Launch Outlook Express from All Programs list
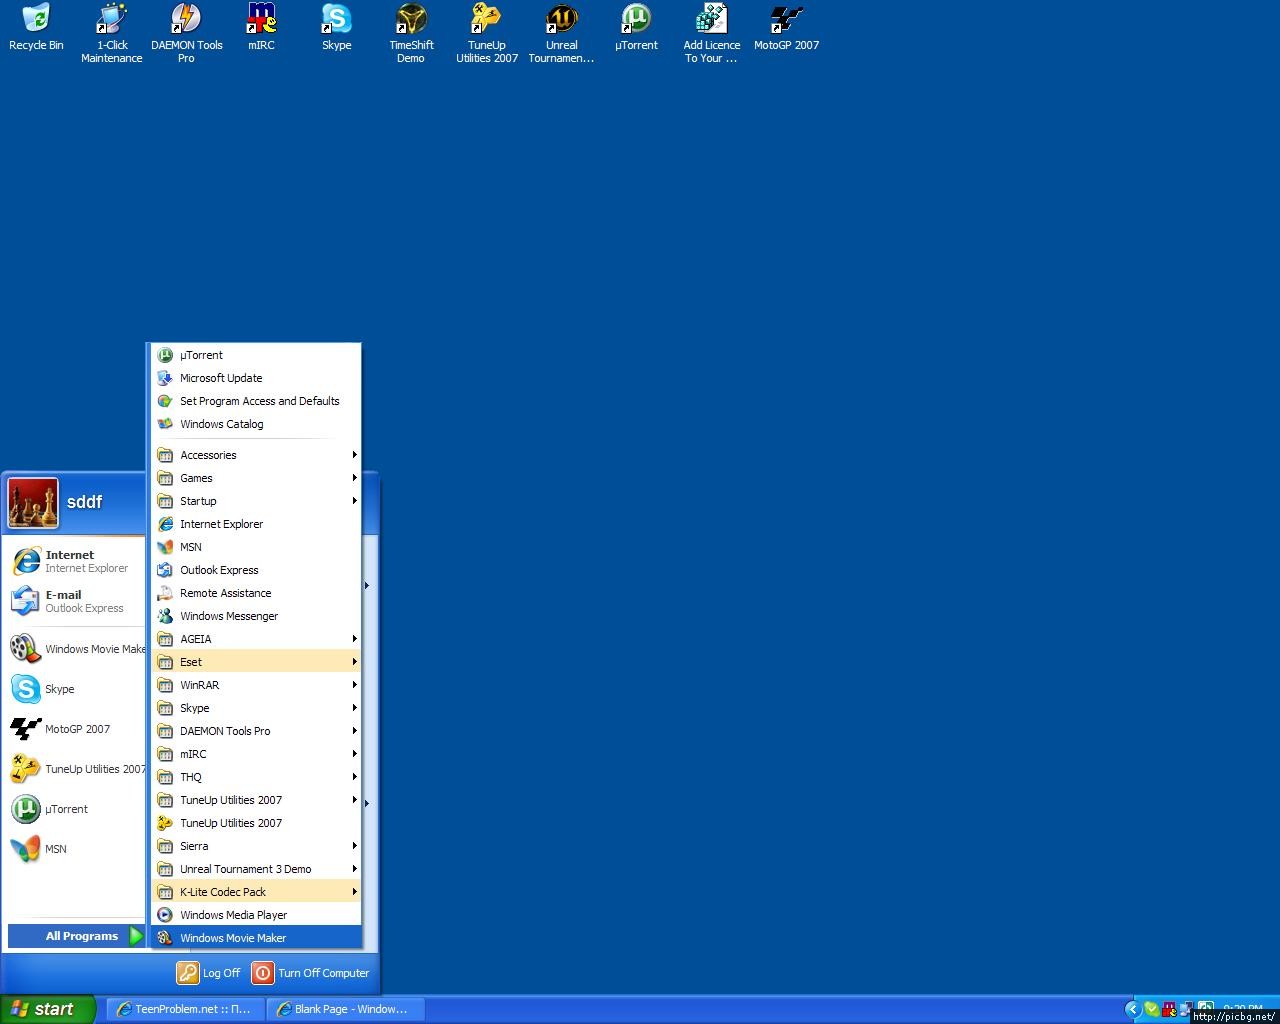Image resolution: width=1280 pixels, height=1024 pixels. pos(256,570)
